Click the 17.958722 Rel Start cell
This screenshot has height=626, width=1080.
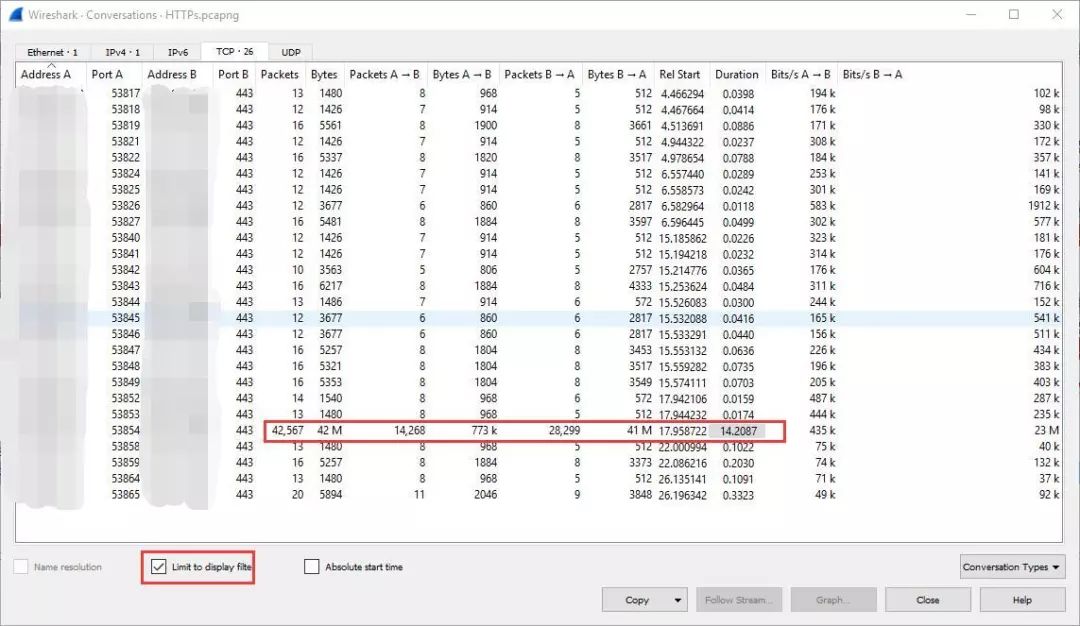tap(683, 431)
